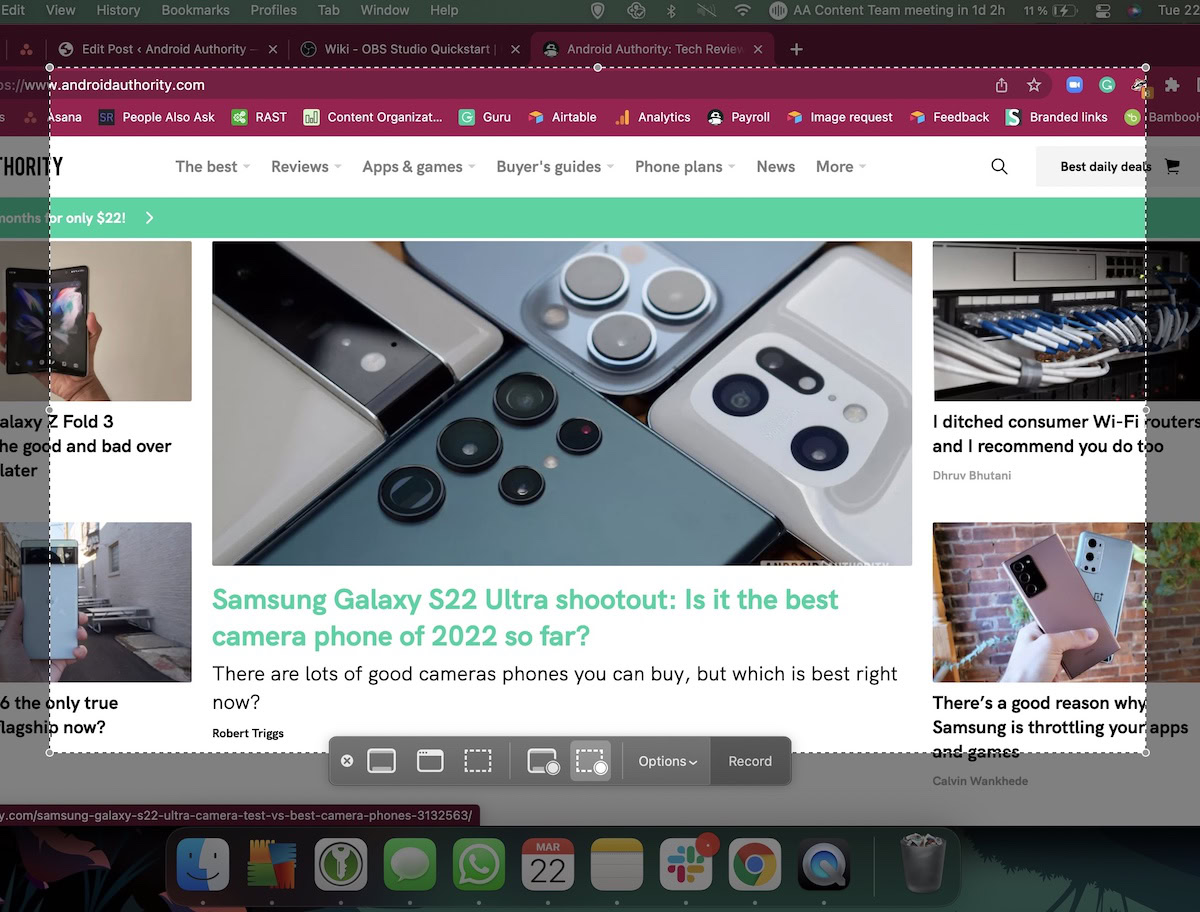Image resolution: width=1200 pixels, height=912 pixels.
Task: Select Record Selected Portion in the screenshot toolbar
Action: pos(591,762)
